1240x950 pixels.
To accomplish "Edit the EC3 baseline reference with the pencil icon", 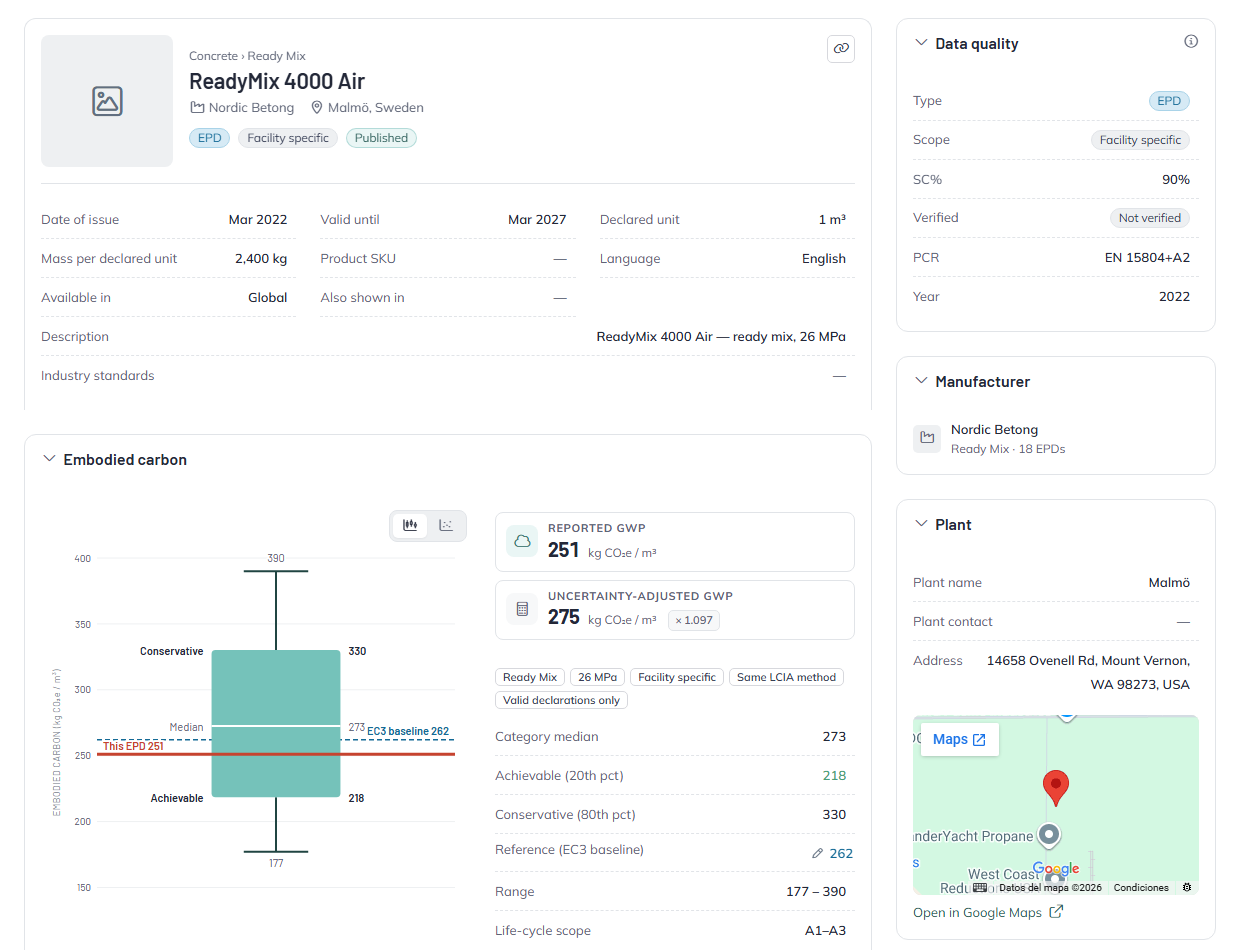I will 817,853.
